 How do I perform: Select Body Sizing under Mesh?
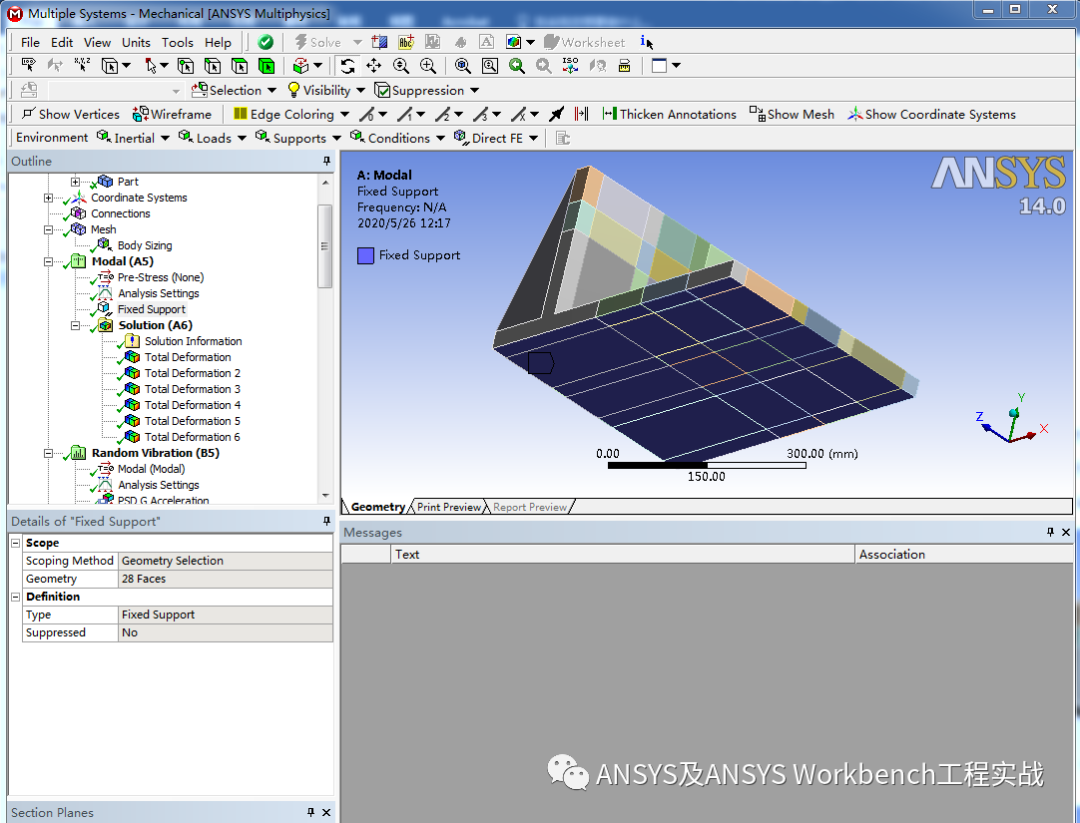[x=145, y=246]
